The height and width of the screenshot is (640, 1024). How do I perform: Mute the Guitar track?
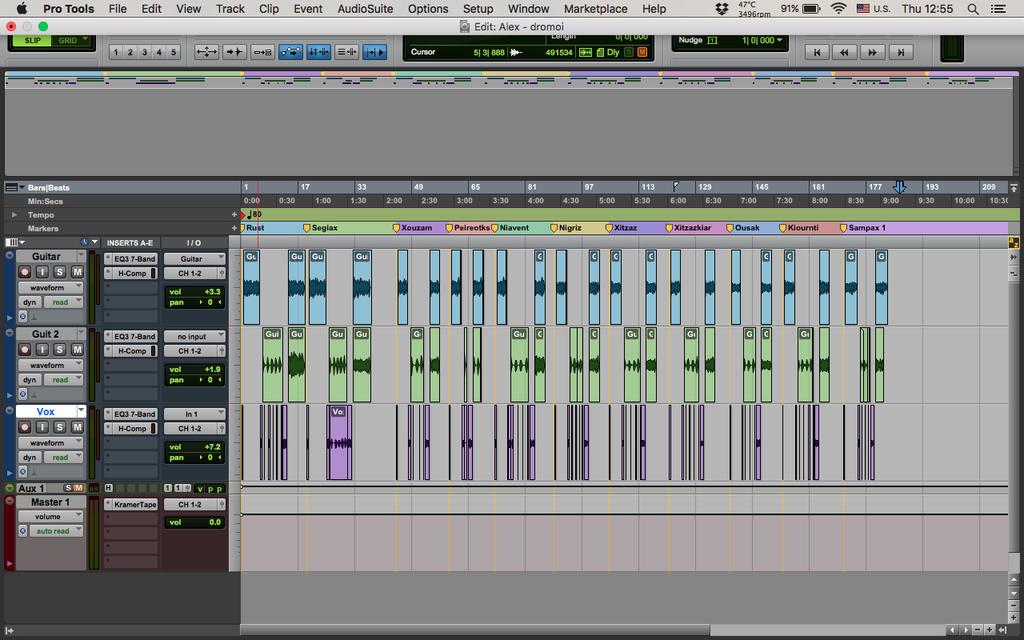click(77, 272)
